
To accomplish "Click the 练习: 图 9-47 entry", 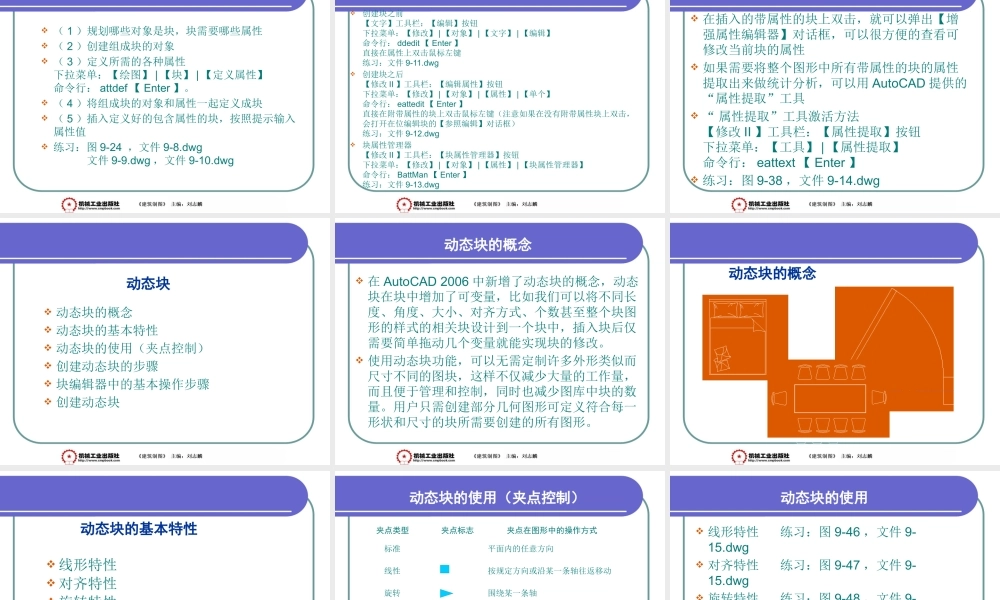I will click(x=848, y=565).
